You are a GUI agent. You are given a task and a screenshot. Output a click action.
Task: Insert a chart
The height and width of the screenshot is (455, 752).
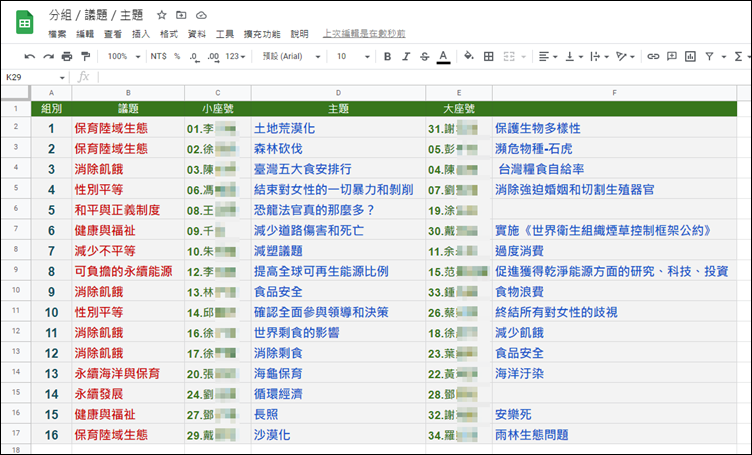pyautogui.click(x=691, y=57)
